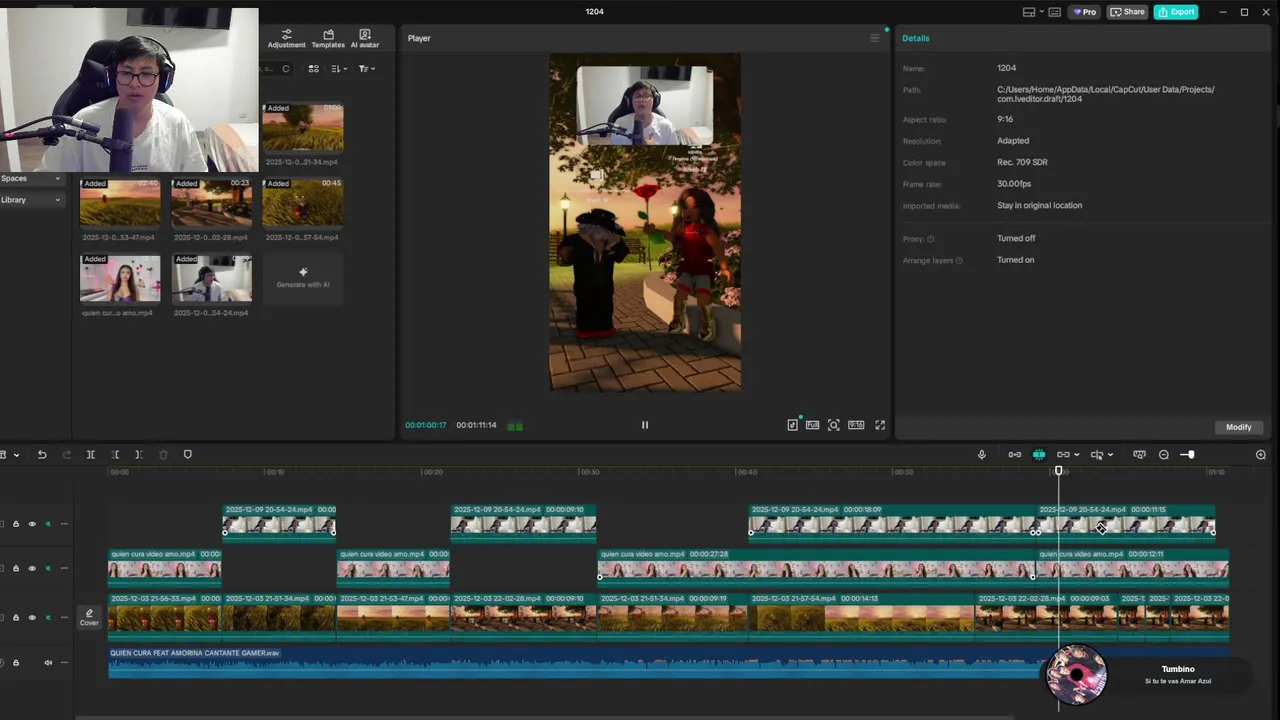1280x720 pixels.
Task: Delete left of playhead with trim-left tool
Action: [115, 455]
